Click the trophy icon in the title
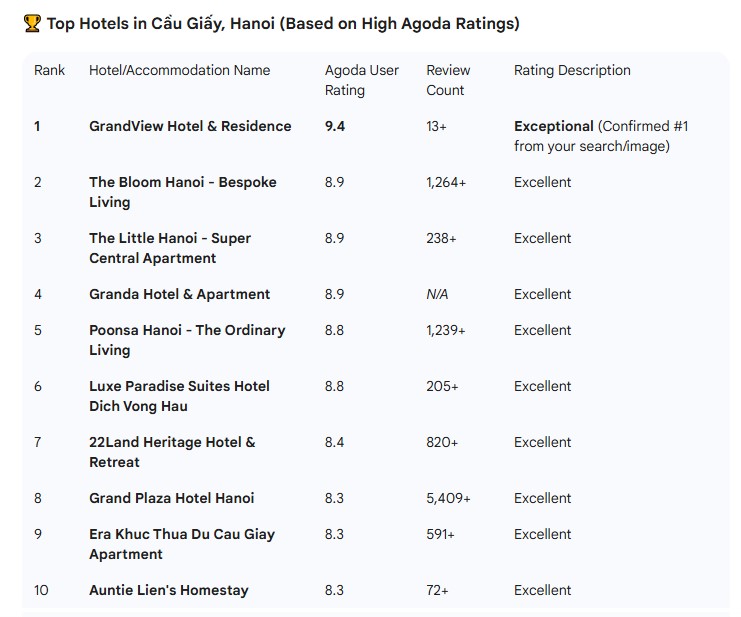This screenshot has height=617, width=741. pos(31,24)
